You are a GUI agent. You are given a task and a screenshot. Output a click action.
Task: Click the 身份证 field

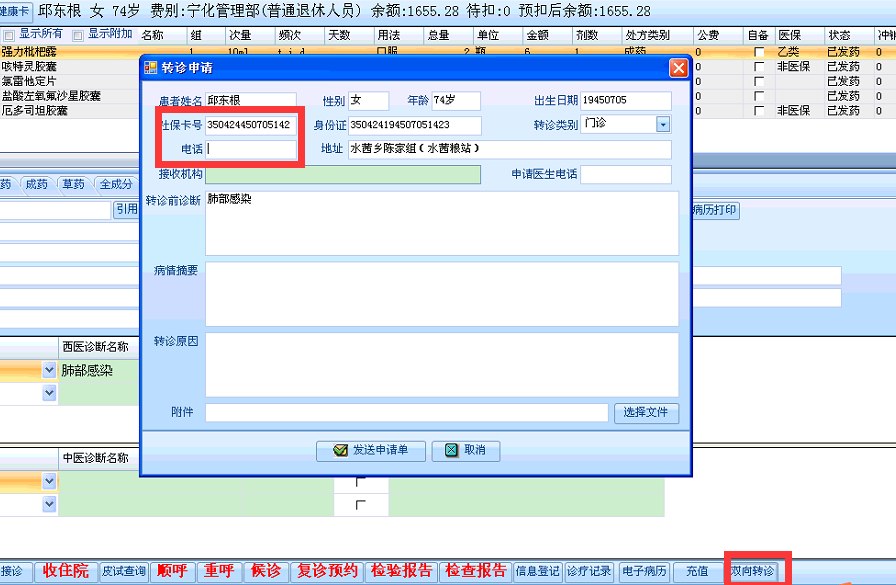[x=415, y=125]
